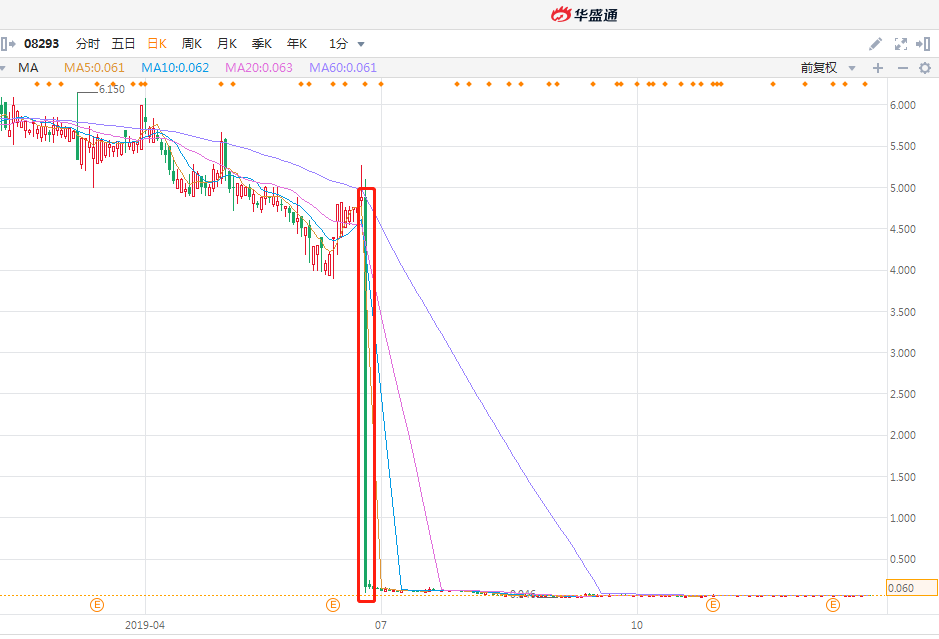The image size is (939, 639).
Task: Open chart settings gear icon
Action: 925,68
